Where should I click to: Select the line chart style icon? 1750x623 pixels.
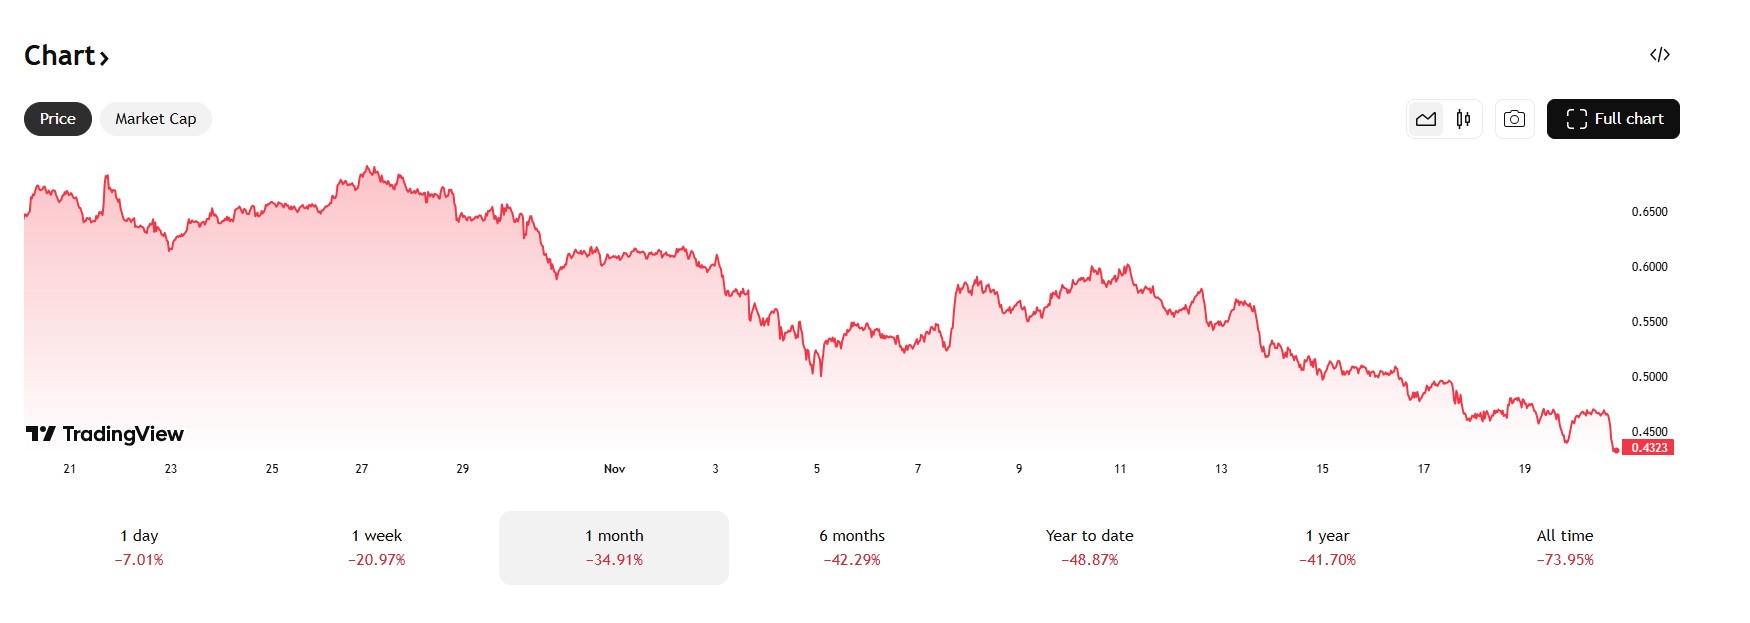[1425, 118]
